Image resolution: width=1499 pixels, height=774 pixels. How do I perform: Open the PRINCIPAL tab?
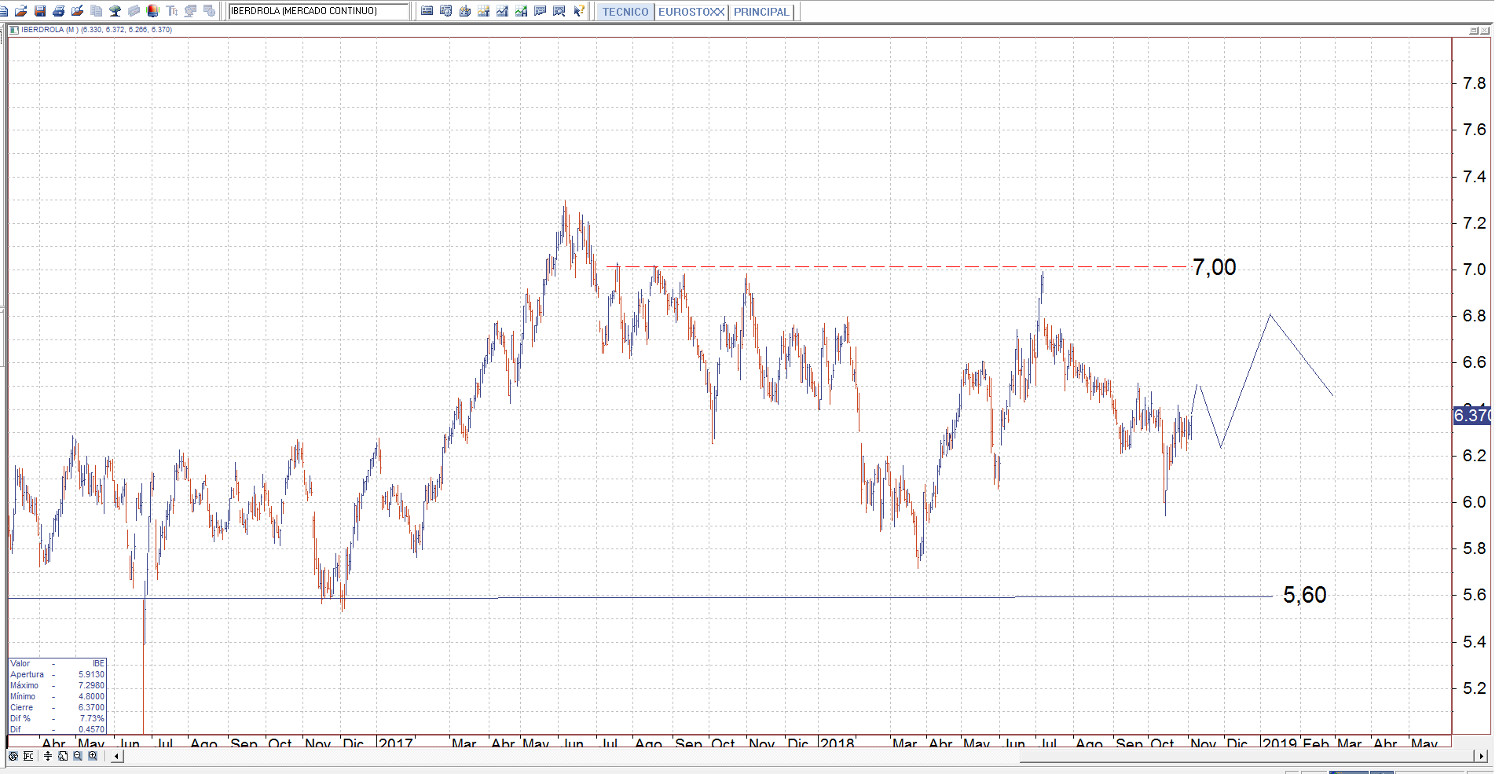(761, 12)
